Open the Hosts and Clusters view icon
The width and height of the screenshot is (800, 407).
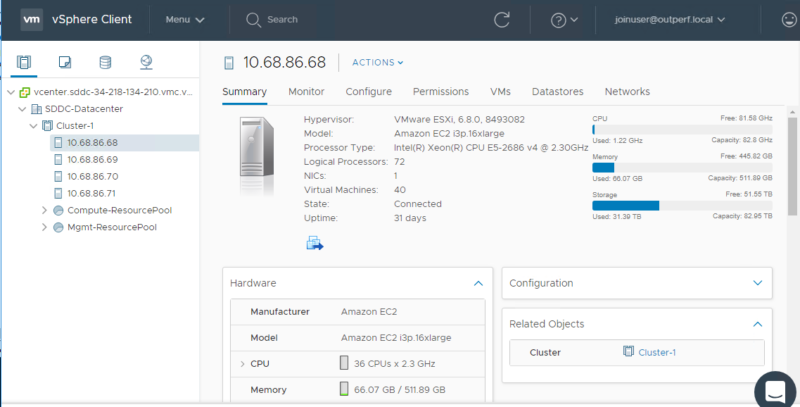pos(23,62)
